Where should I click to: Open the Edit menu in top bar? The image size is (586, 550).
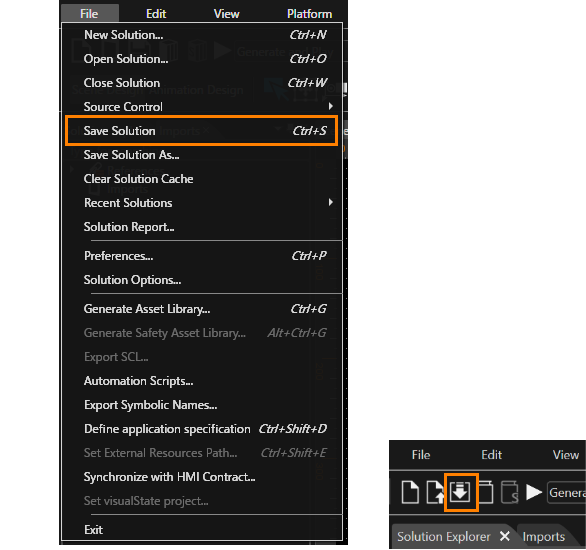click(156, 14)
